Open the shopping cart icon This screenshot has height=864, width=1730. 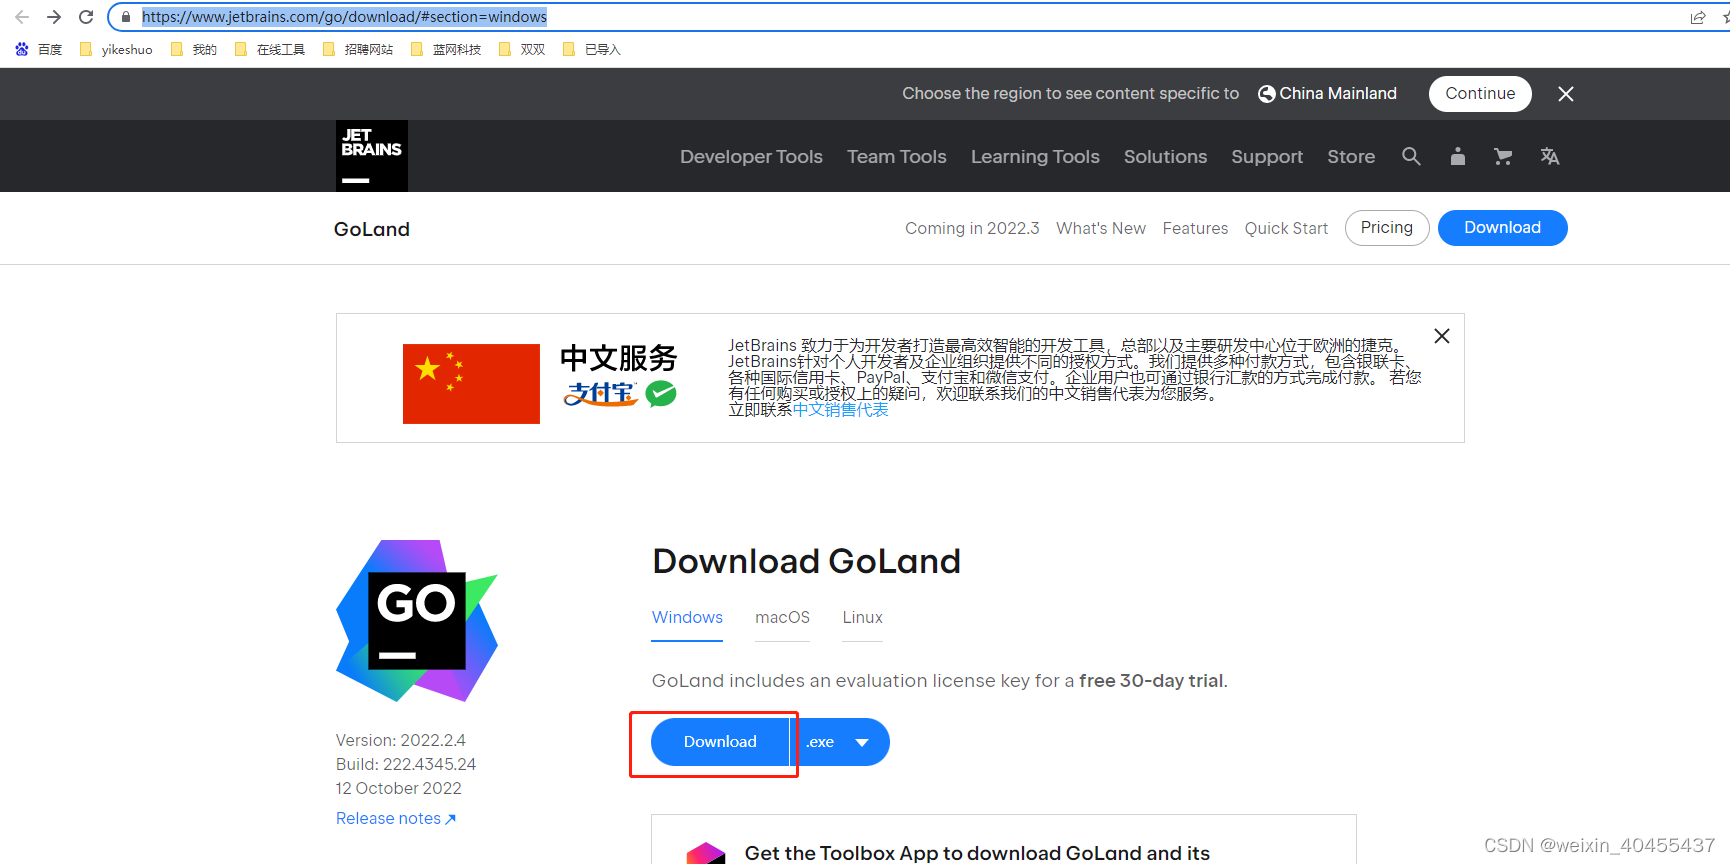pyautogui.click(x=1503, y=156)
